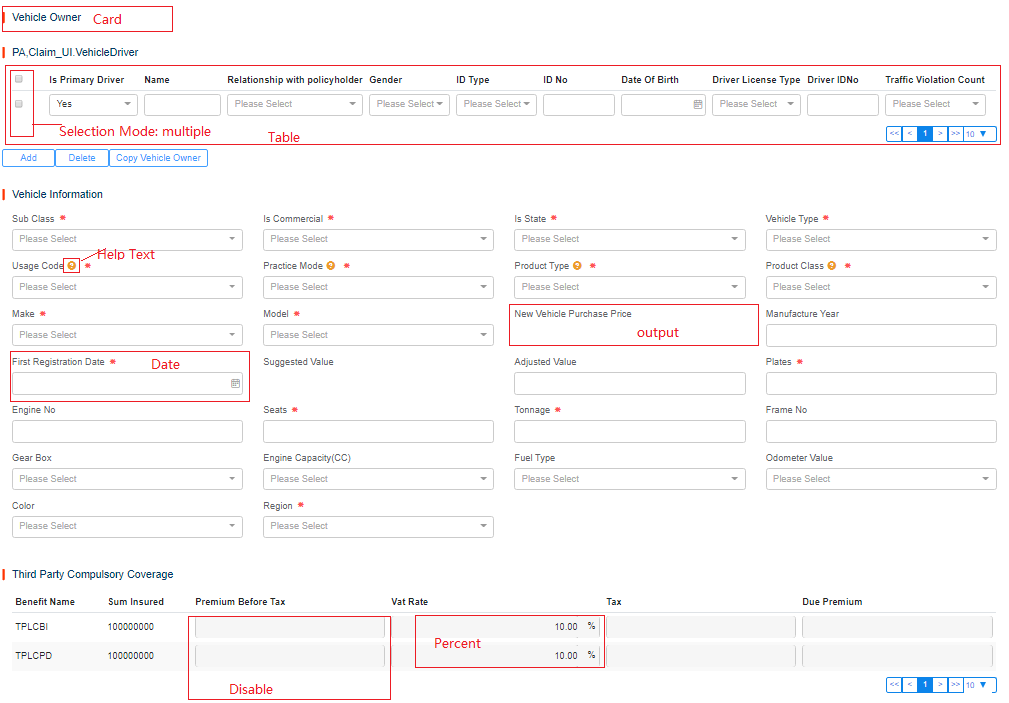Click the Plates input field
The height and width of the screenshot is (703, 1009).
tap(880, 383)
